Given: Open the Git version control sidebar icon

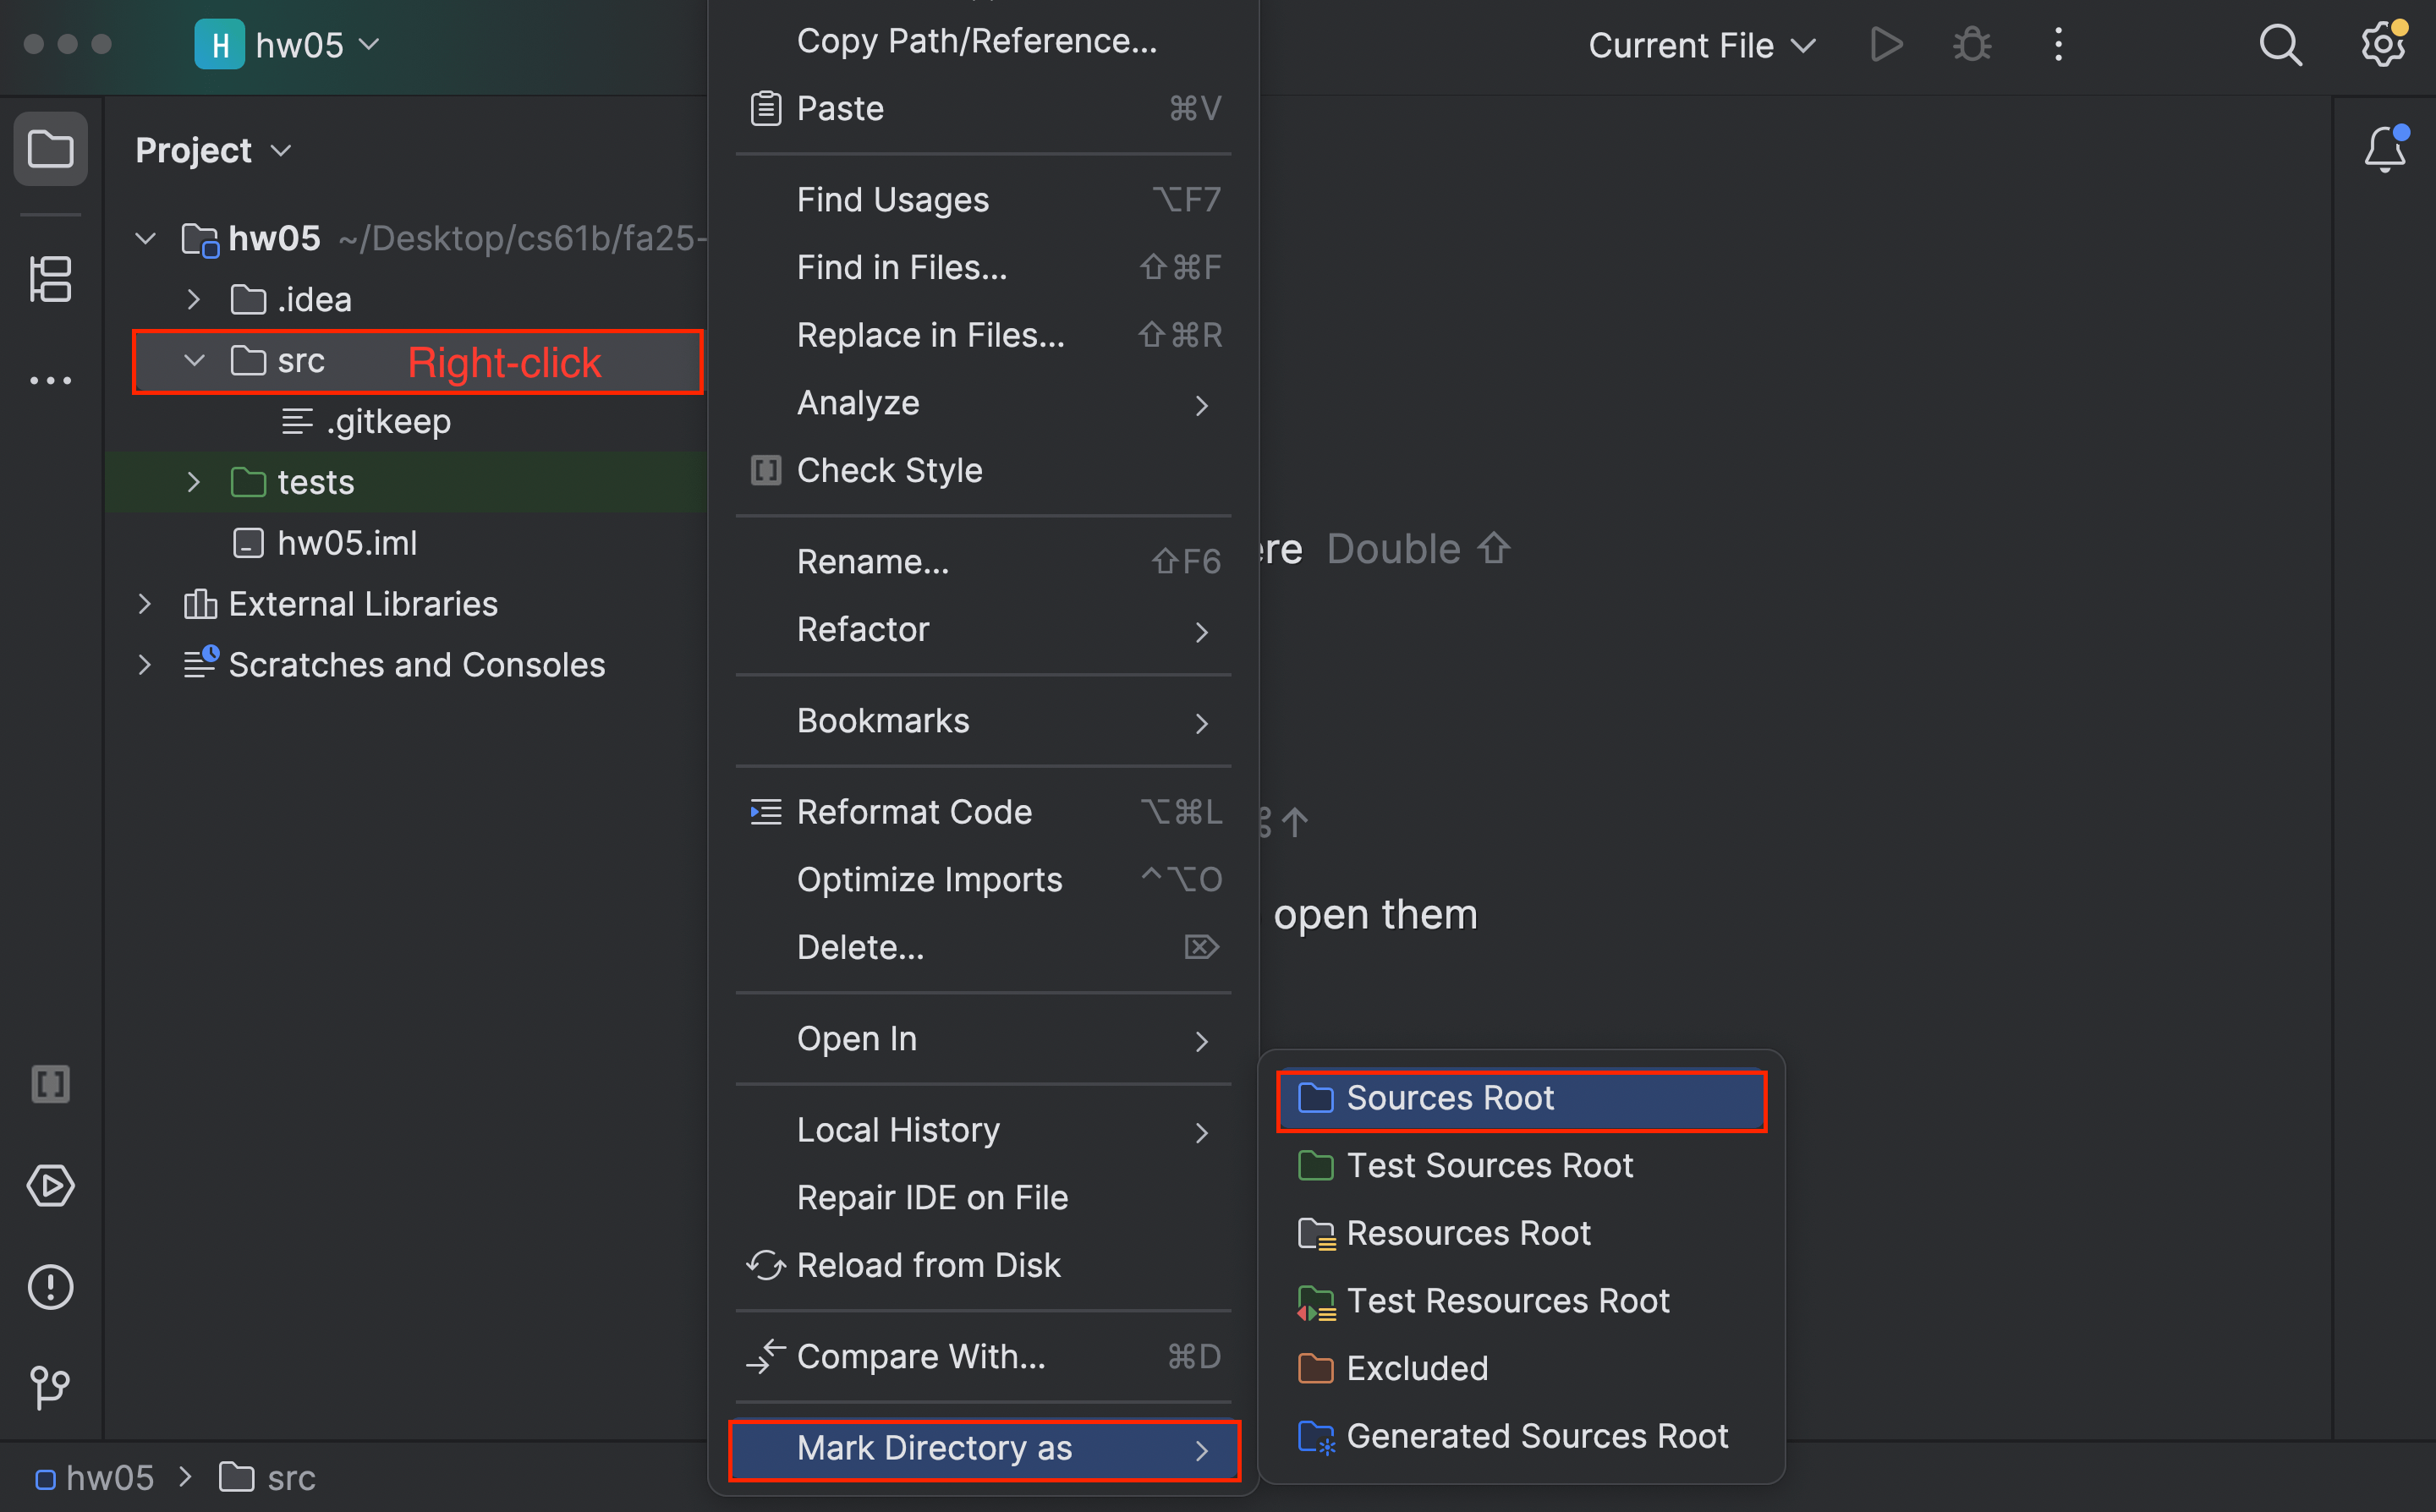Looking at the screenshot, I should pyautogui.click(x=50, y=1387).
